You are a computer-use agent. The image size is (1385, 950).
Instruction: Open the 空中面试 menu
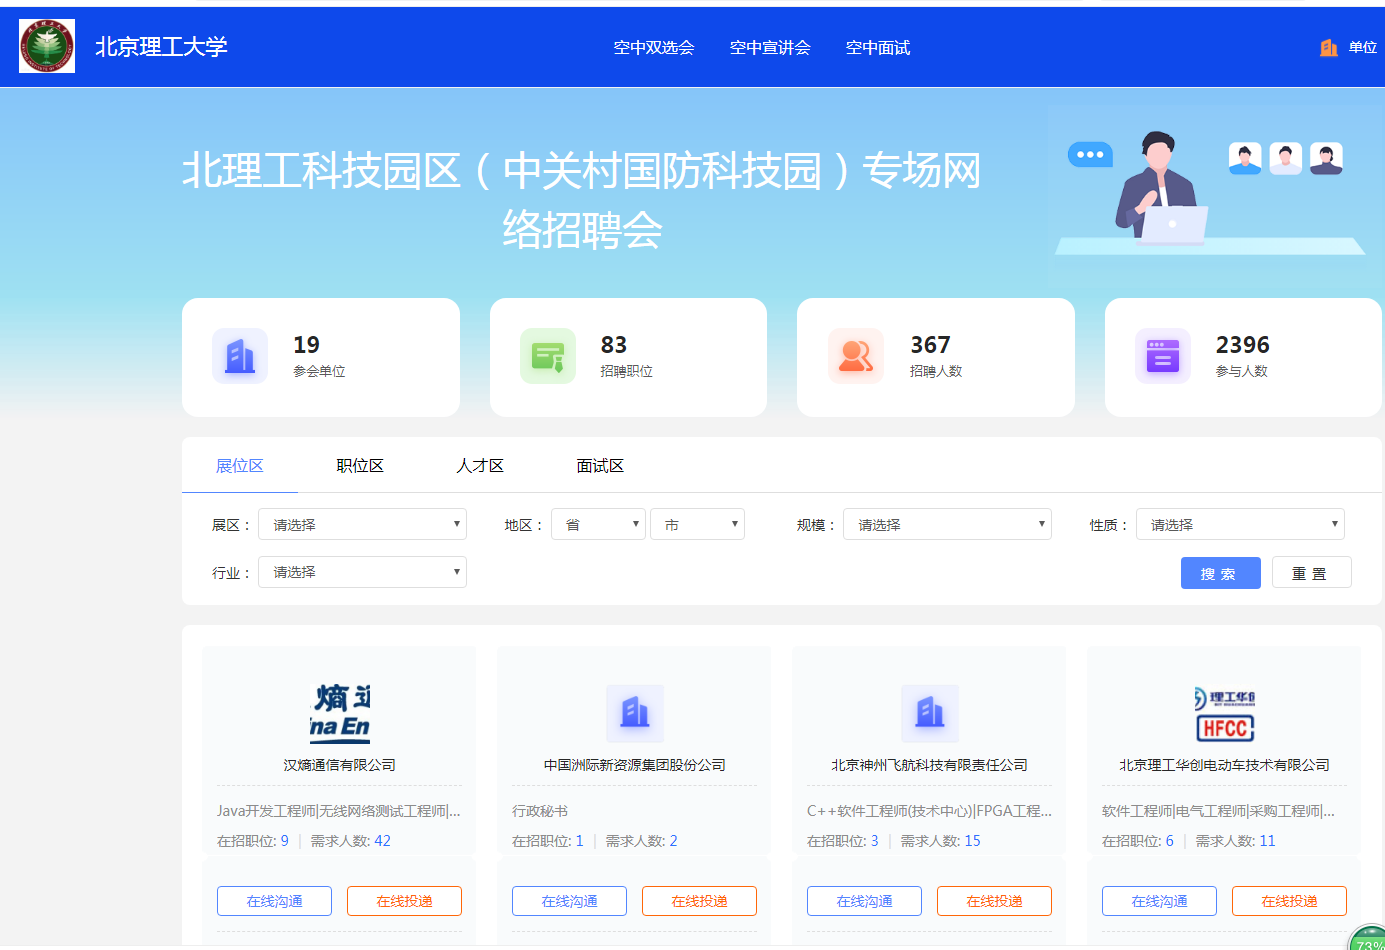(878, 47)
